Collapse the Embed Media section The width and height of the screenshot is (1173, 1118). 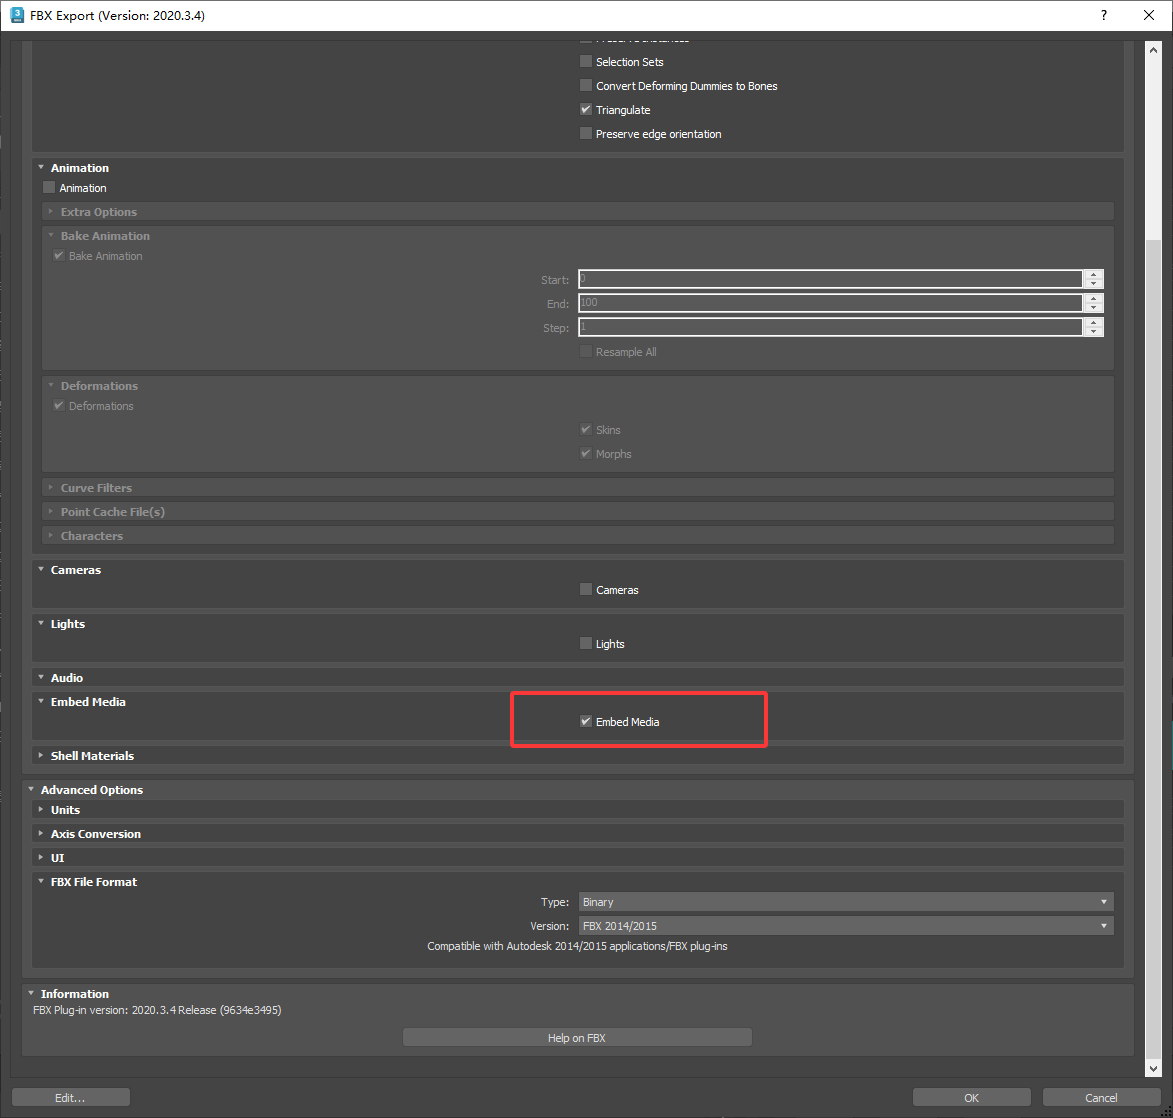[x=41, y=701]
